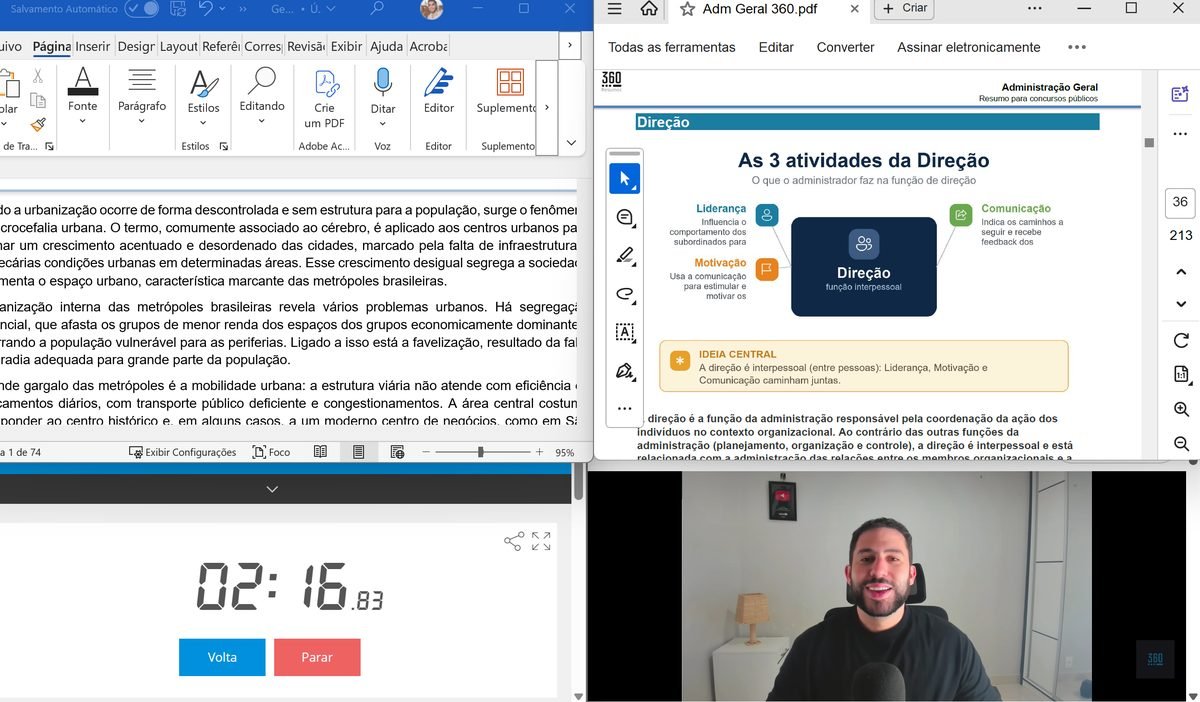This screenshot has width=1200, height=702.
Task: Open the Fonte dropdown group
Action: 82,97
